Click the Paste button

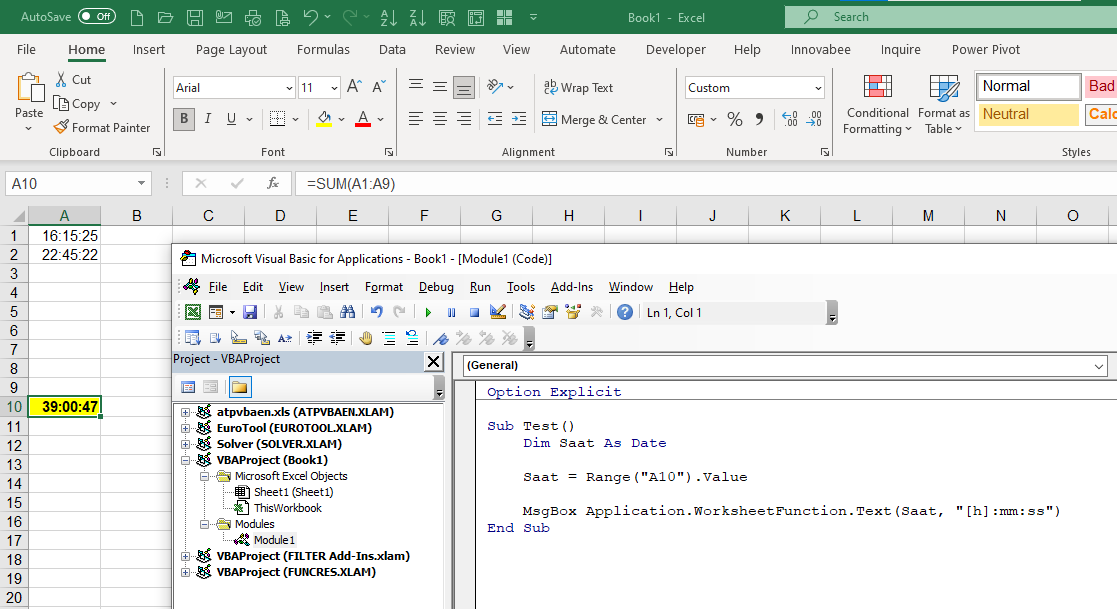coord(29,103)
